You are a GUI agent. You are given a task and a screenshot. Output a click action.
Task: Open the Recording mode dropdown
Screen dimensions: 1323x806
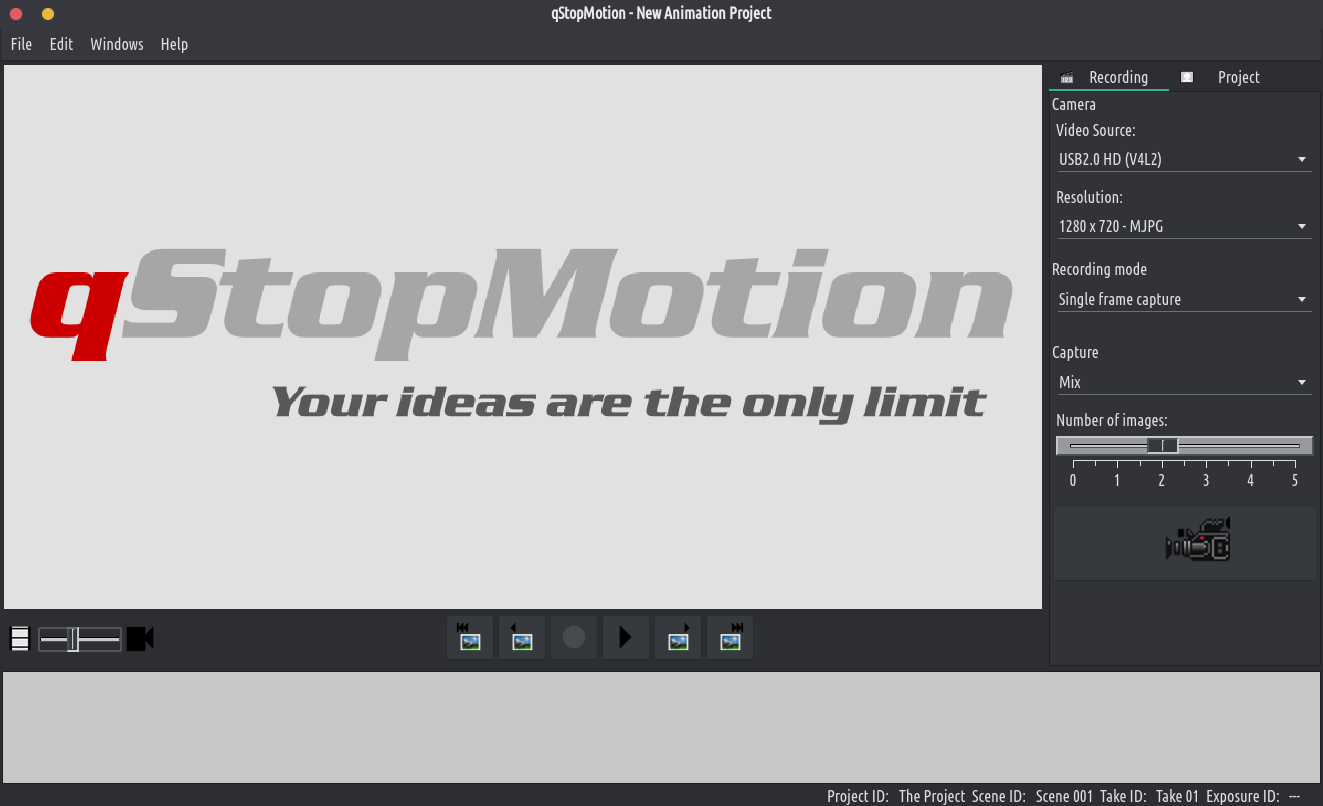click(x=1184, y=299)
